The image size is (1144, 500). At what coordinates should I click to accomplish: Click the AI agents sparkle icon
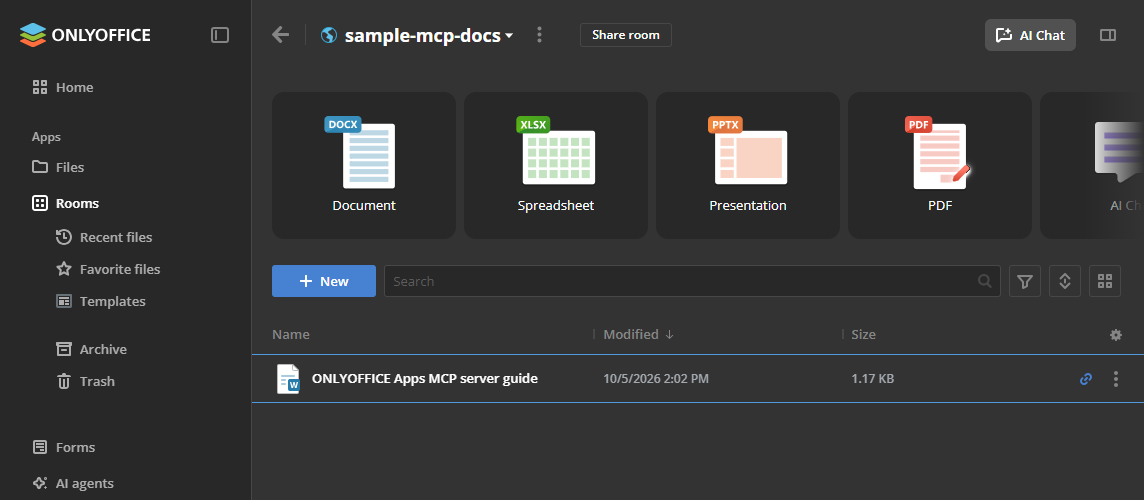[x=40, y=483]
